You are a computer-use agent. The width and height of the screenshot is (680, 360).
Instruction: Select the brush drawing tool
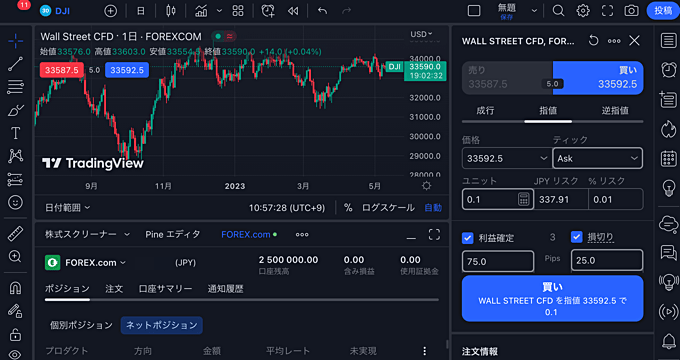(x=15, y=110)
